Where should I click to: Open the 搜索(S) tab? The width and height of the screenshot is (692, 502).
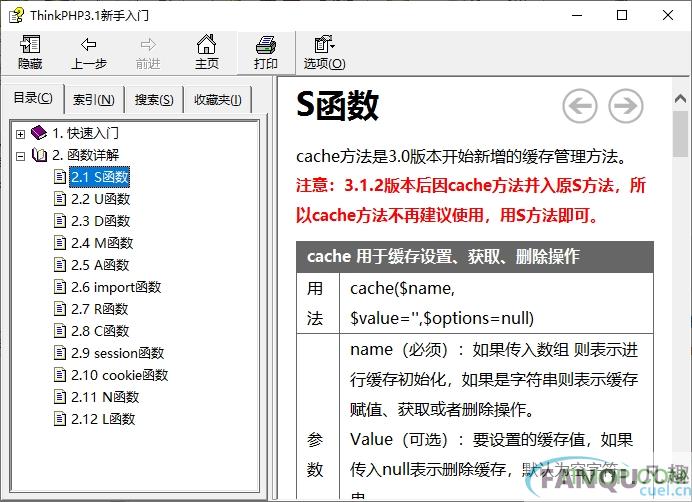[x=154, y=100]
